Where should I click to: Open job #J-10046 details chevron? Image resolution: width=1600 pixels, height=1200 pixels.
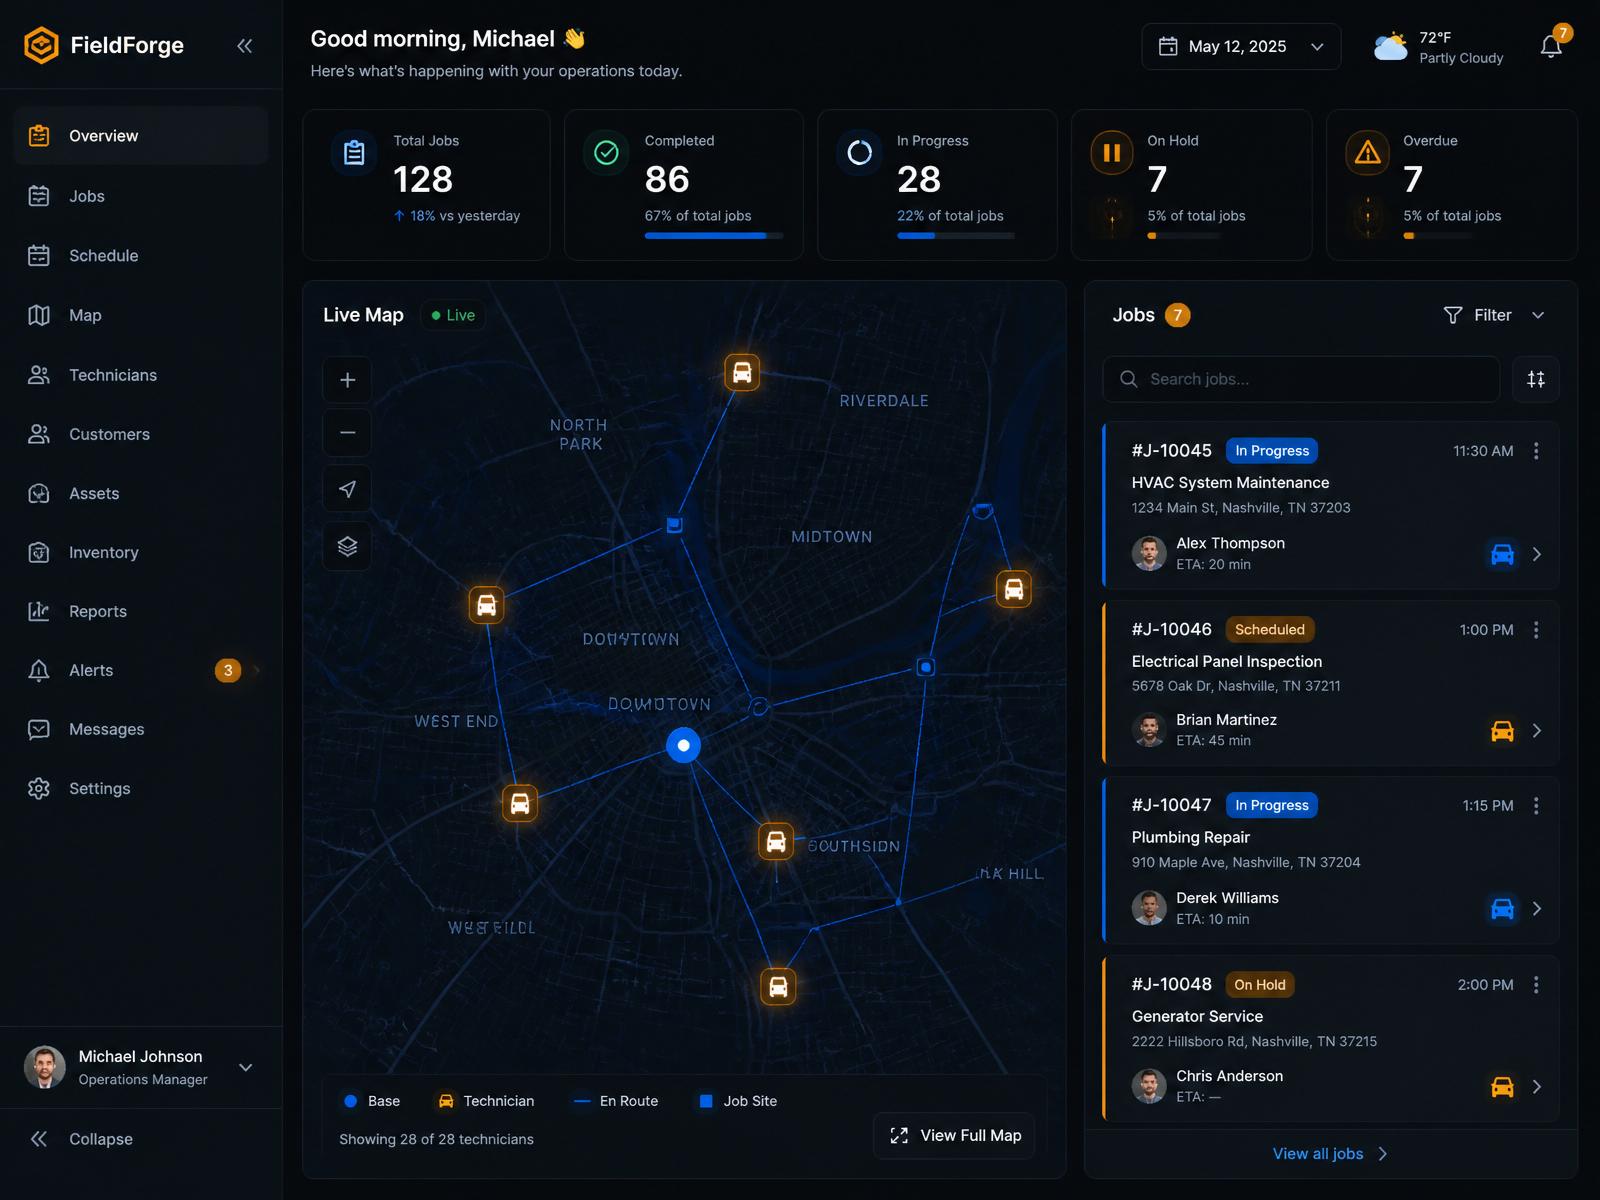pyautogui.click(x=1537, y=731)
